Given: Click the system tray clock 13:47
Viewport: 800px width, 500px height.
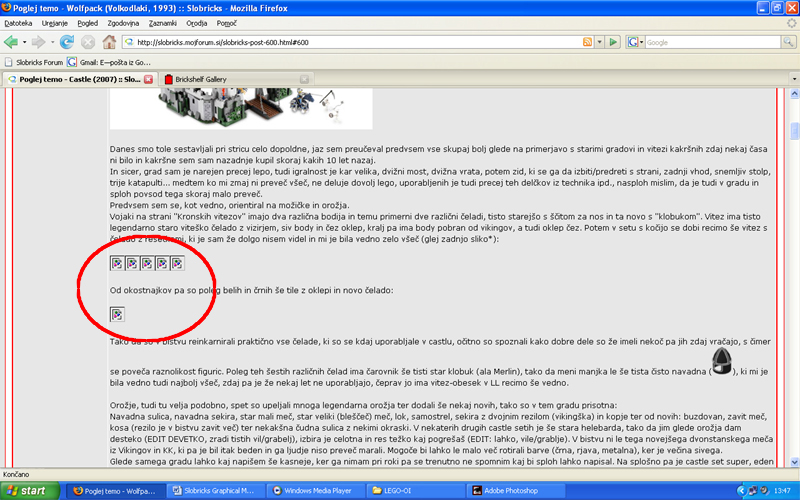Looking at the screenshot, I should pyautogui.click(x=782, y=491).
